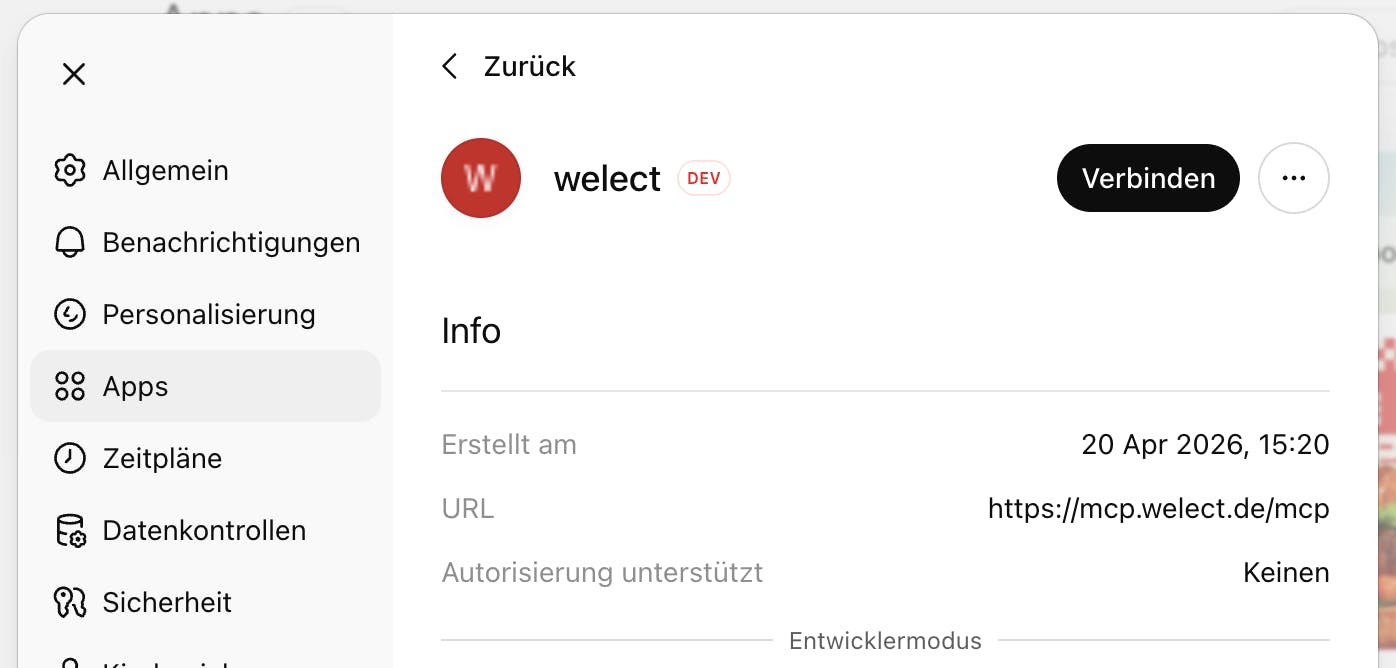Open the three-dot options menu

pyautogui.click(x=1294, y=178)
